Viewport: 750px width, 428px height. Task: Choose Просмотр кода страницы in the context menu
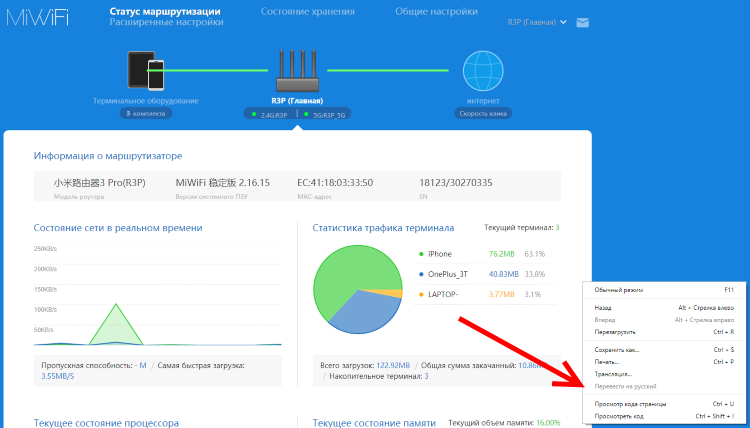(x=664, y=404)
